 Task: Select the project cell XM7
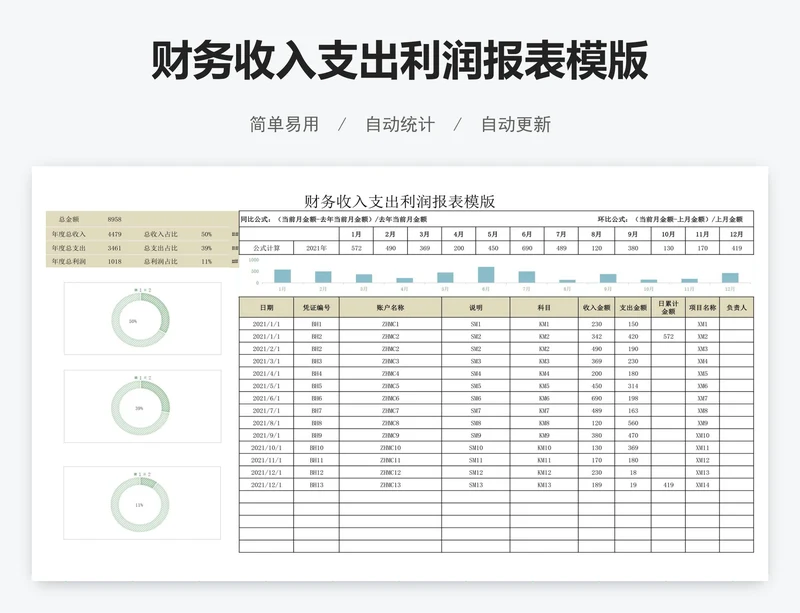coord(703,398)
